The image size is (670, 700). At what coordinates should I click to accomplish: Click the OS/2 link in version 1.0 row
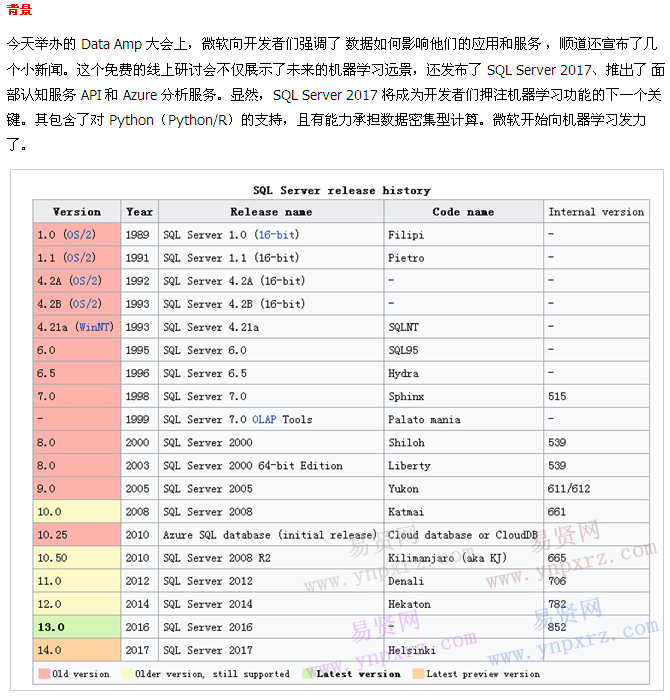79,235
